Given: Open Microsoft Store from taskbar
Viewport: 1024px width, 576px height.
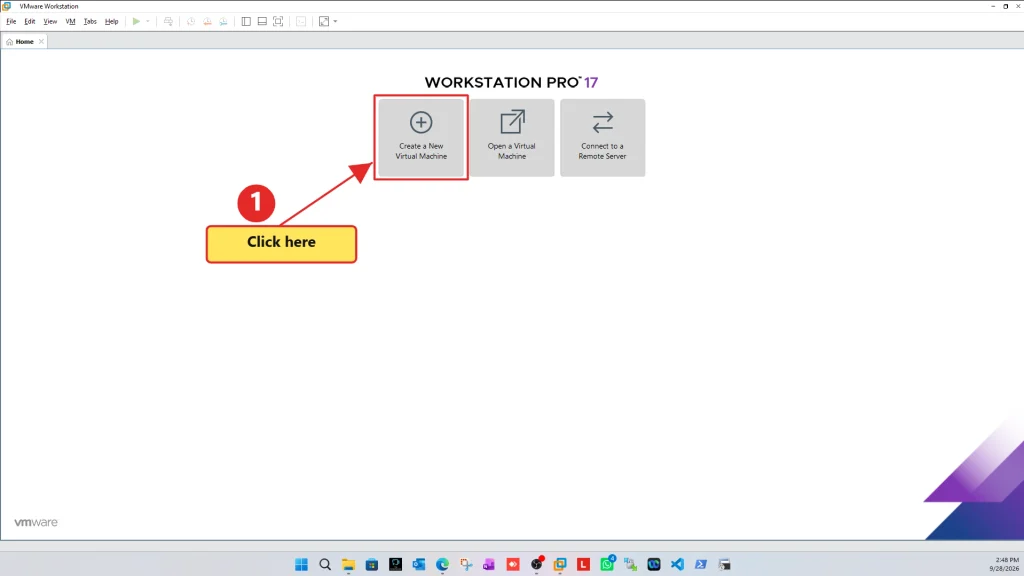Looking at the screenshot, I should coord(372,564).
